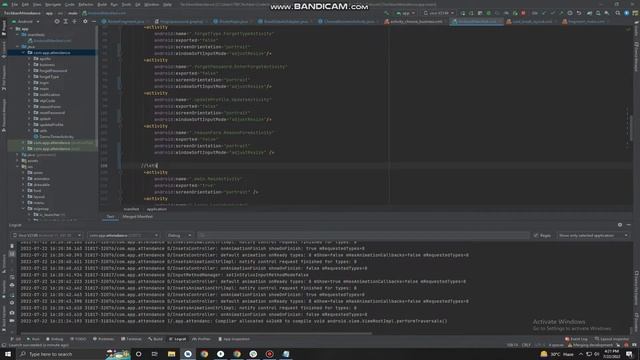Open the App Inspection tool window
Image resolution: width=640 pixels, height=360 pixels.
[234, 339]
